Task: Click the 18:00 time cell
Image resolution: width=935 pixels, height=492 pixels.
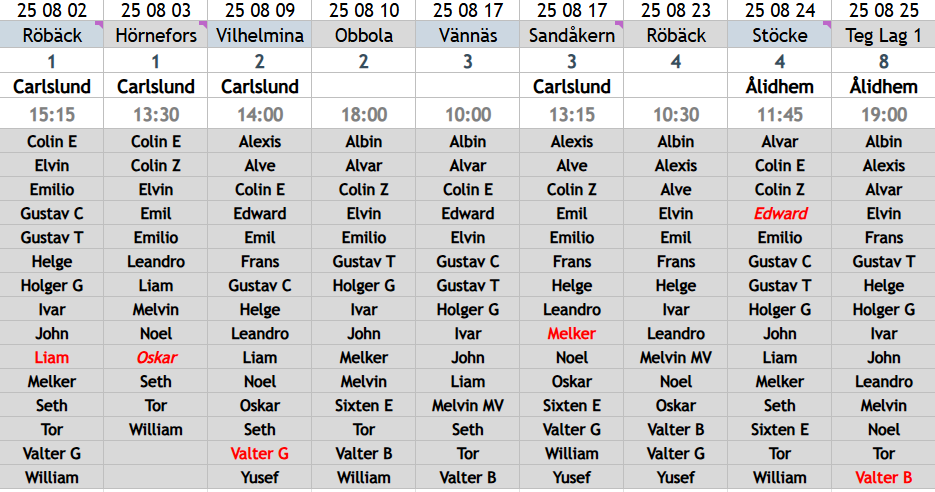Action: [x=364, y=114]
